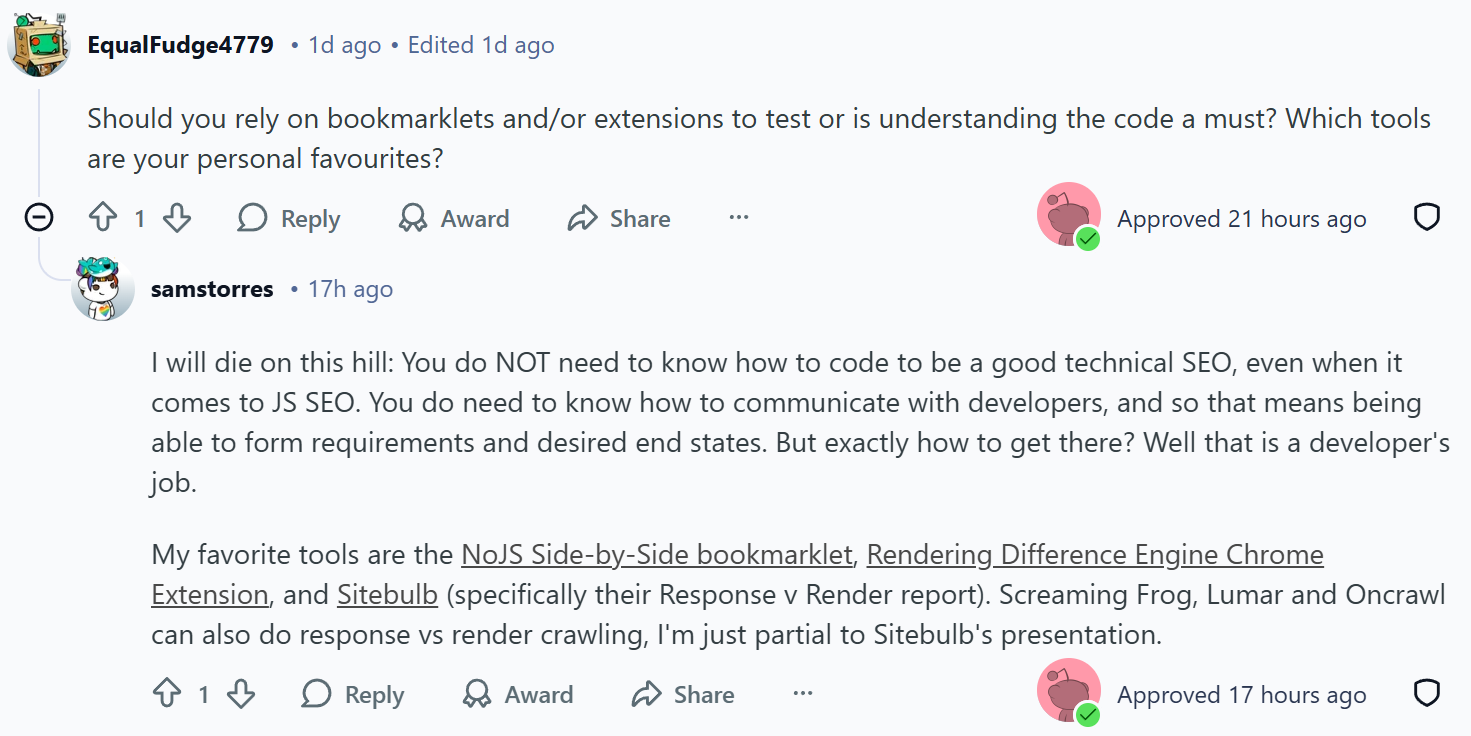Upvote EqualFudge4779's comment
This screenshot has height=736, width=1471.
(x=103, y=218)
